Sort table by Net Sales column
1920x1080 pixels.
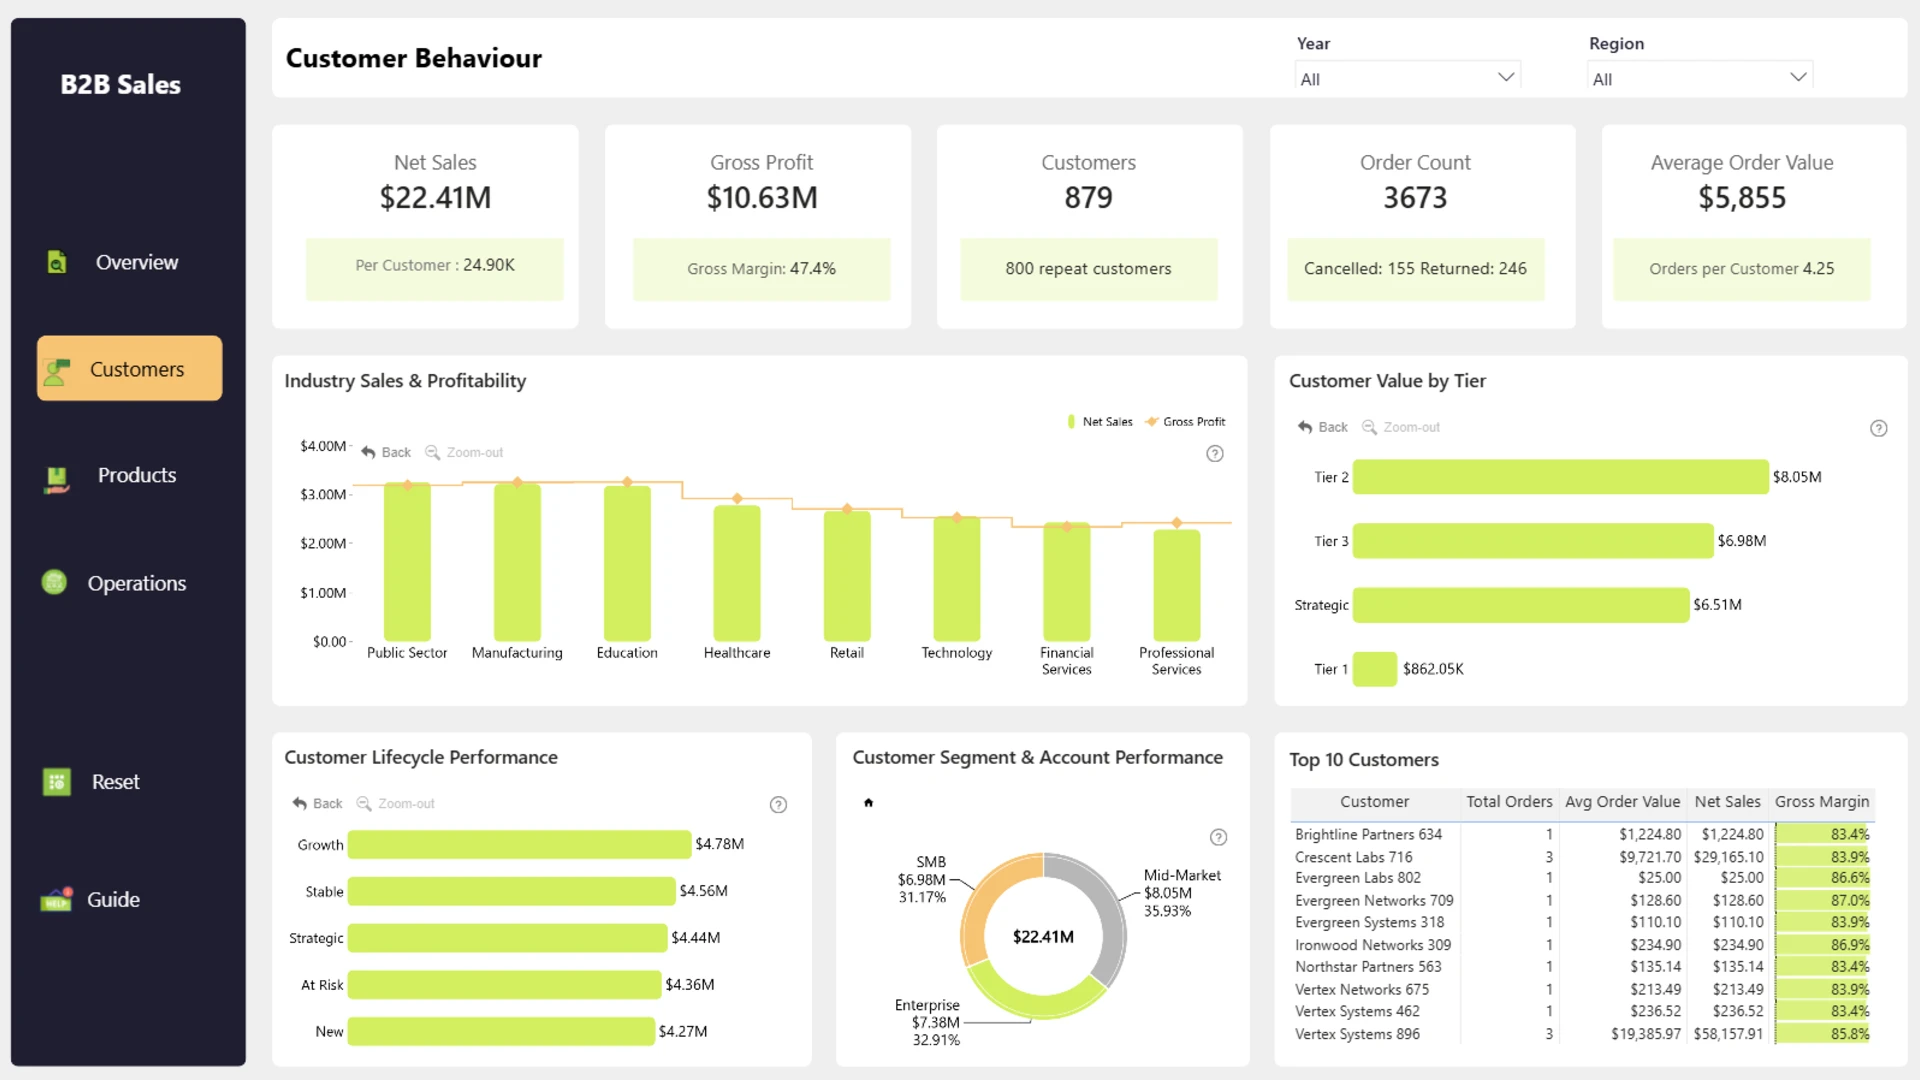[1727, 802]
